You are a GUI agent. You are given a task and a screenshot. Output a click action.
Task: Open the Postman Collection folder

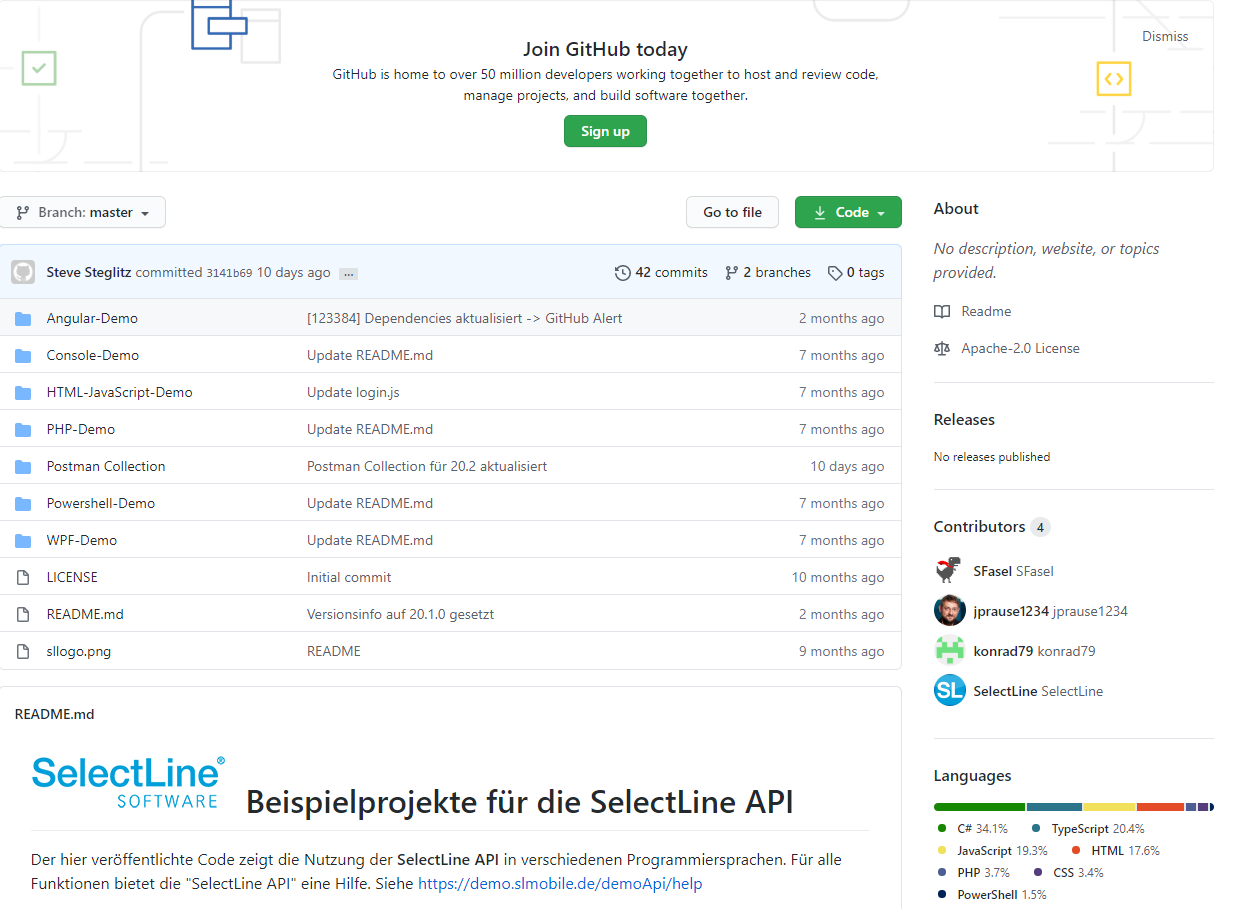106,466
